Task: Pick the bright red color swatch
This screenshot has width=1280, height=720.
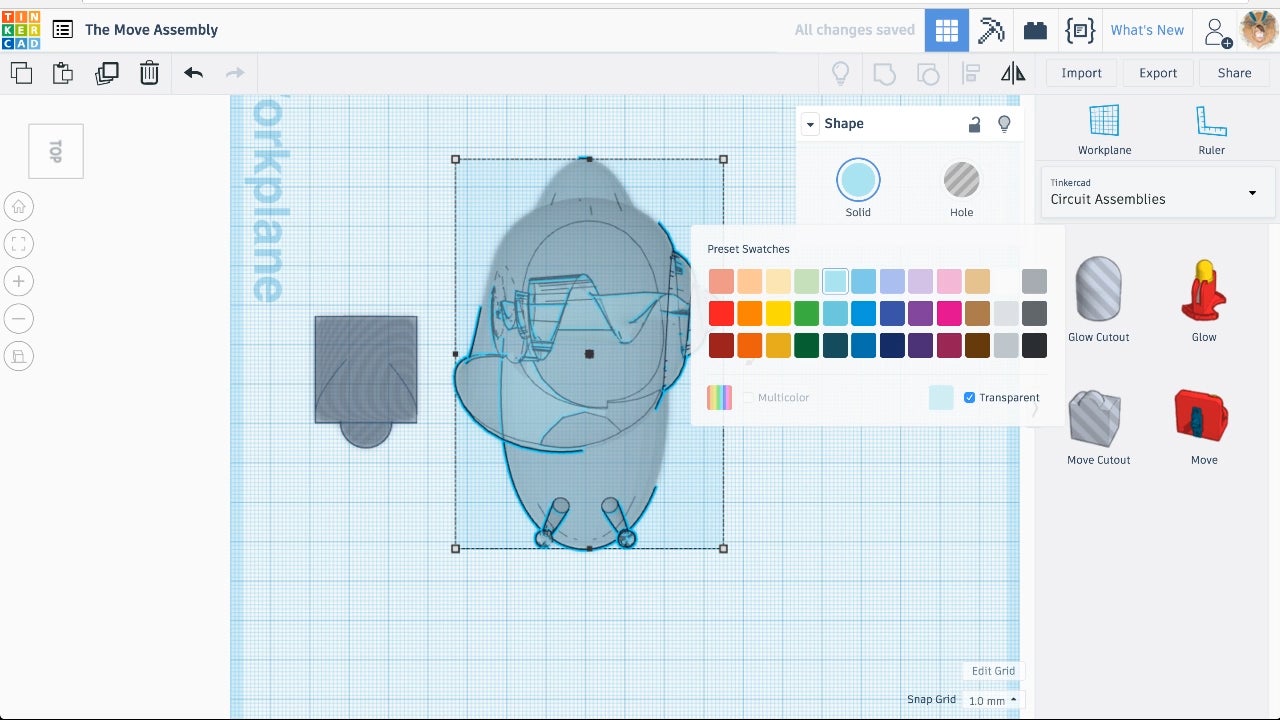Action: (x=721, y=314)
